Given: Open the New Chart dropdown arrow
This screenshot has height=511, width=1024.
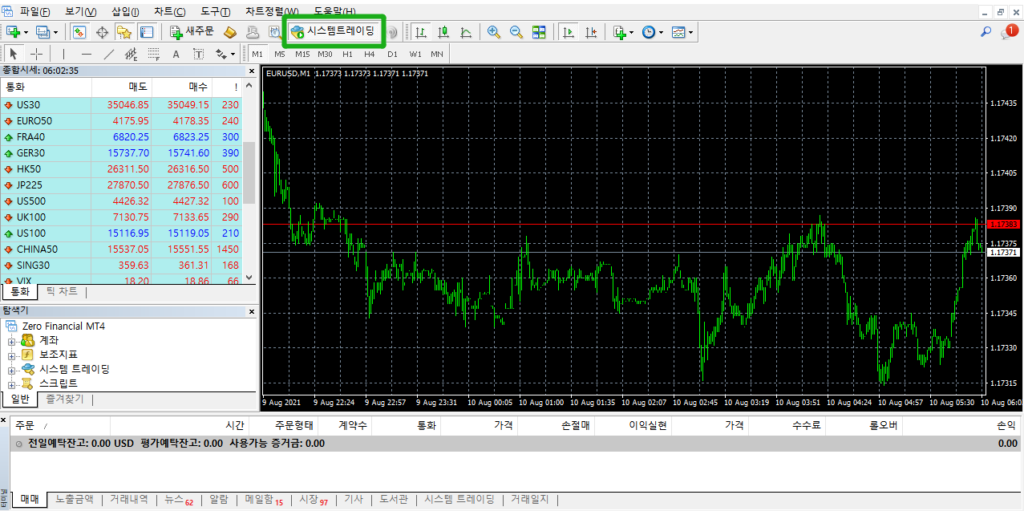Looking at the screenshot, I should (26, 31).
